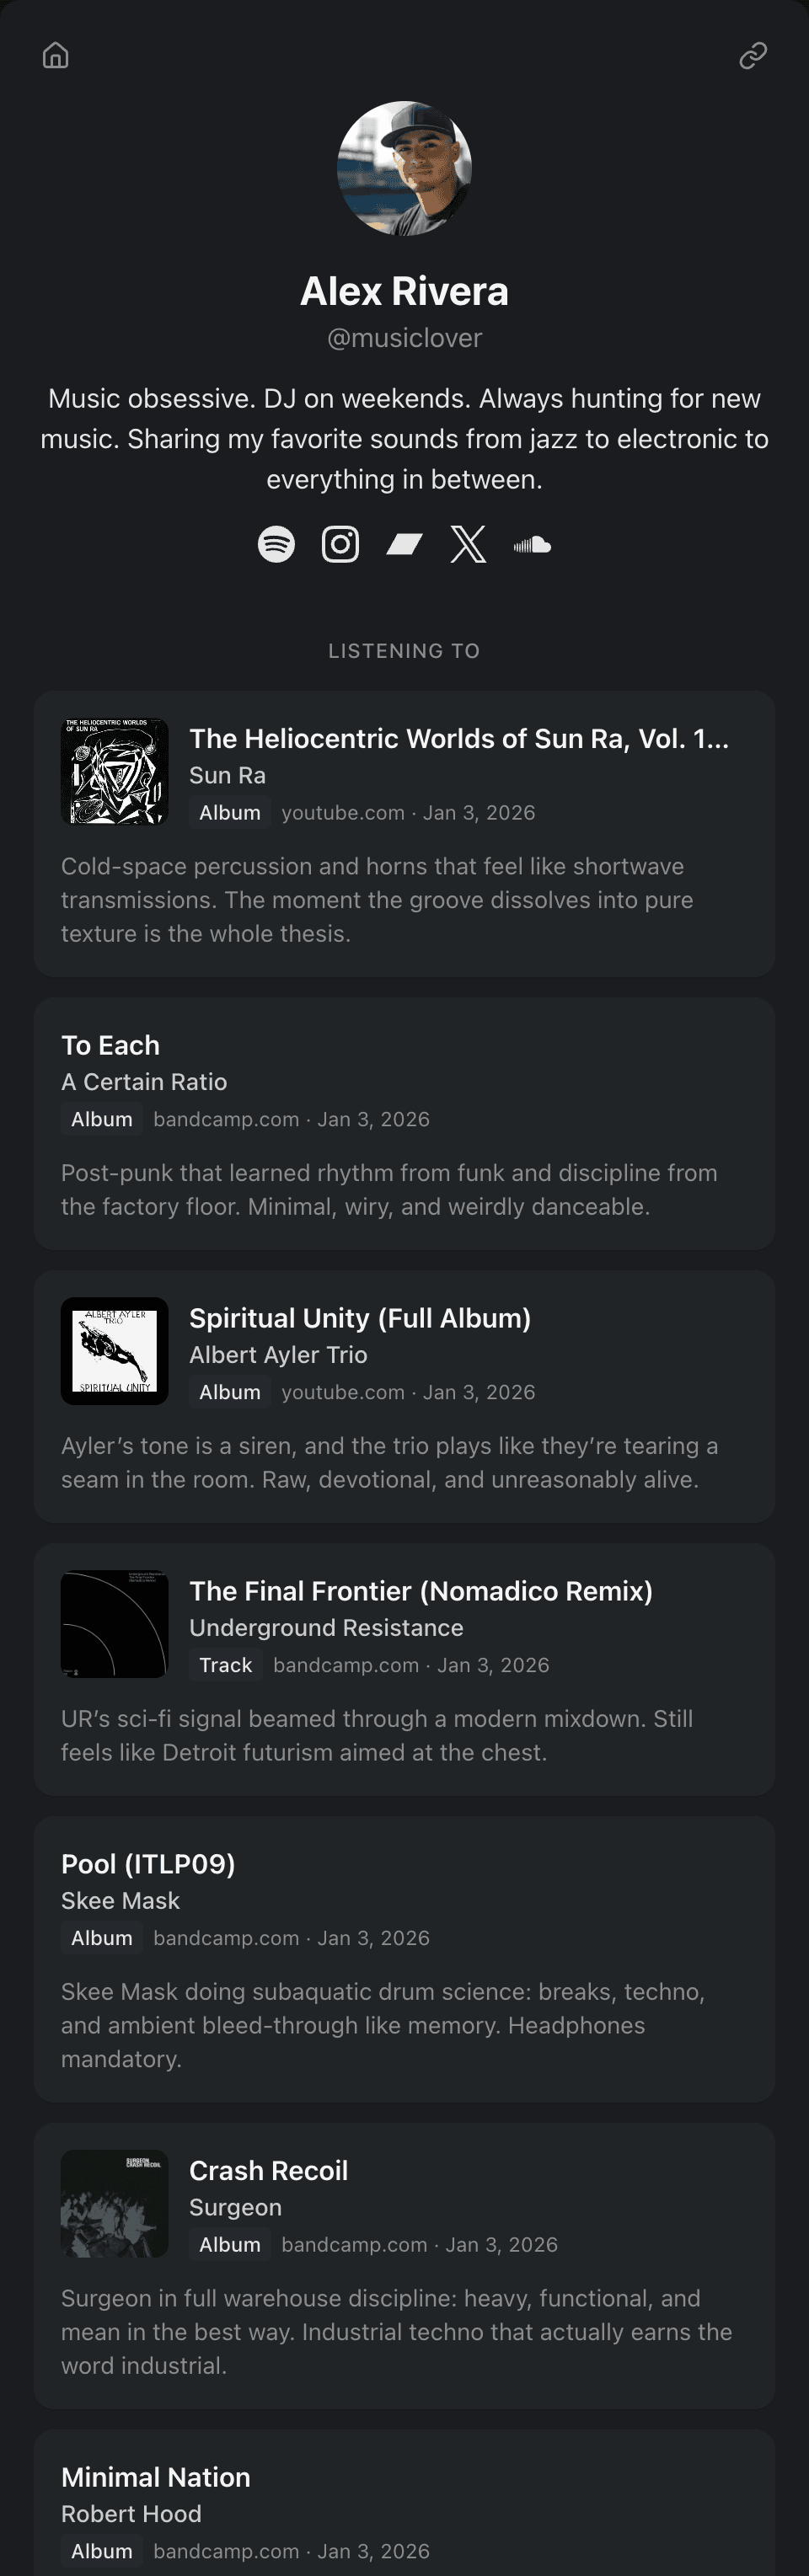Select the Album badge on the Surgeon entry
The image size is (809, 2576).
[x=229, y=2245]
